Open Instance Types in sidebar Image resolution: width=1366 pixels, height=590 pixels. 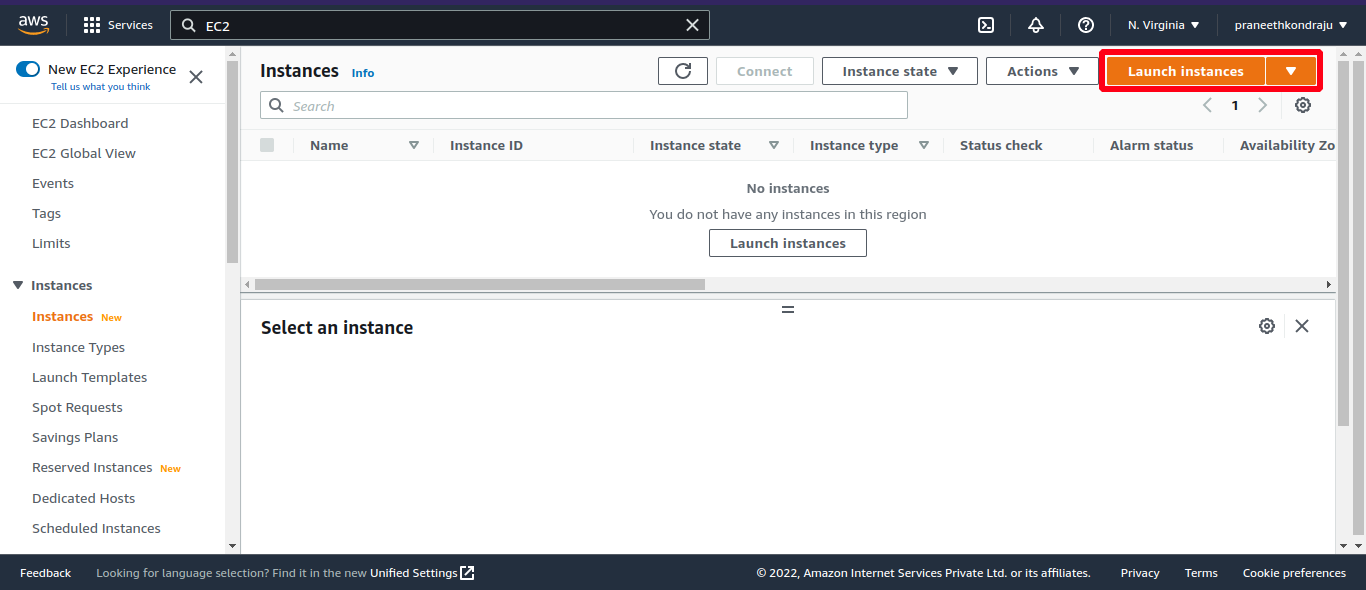[78, 347]
